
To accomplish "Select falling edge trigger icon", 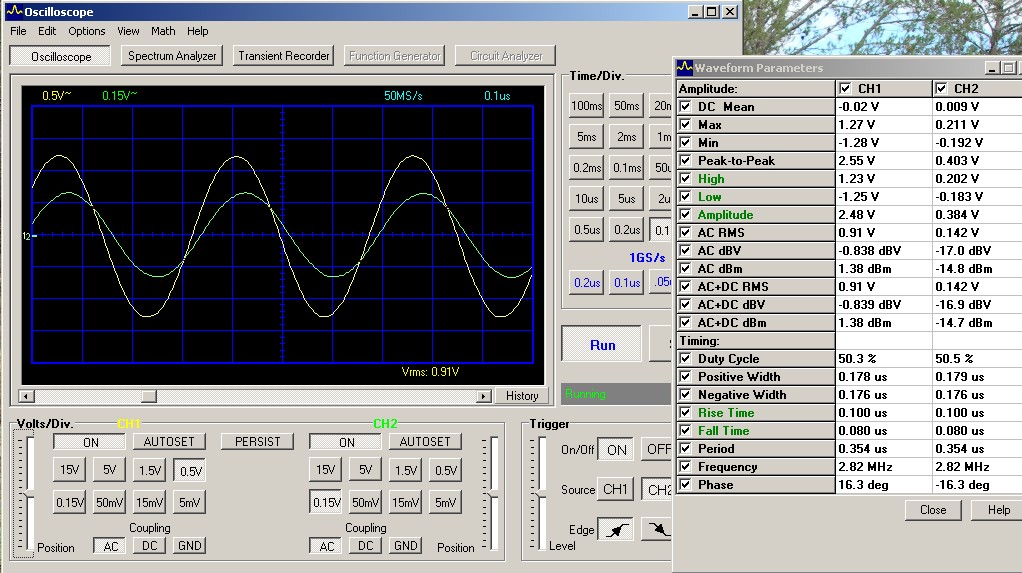I will tap(656, 529).
